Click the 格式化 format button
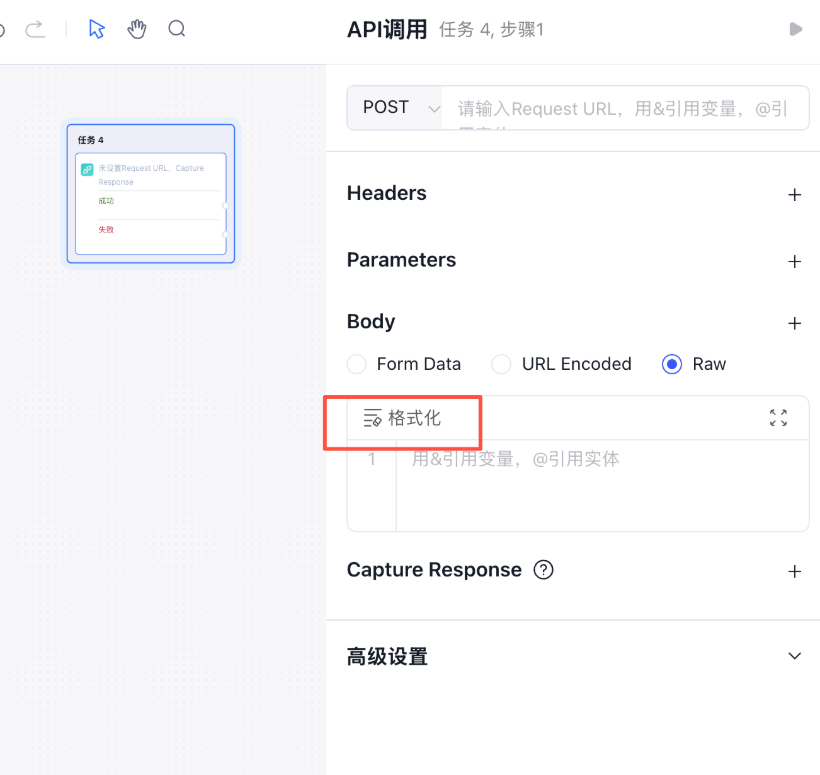Image resolution: width=820 pixels, height=775 pixels. (x=403, y=418)
